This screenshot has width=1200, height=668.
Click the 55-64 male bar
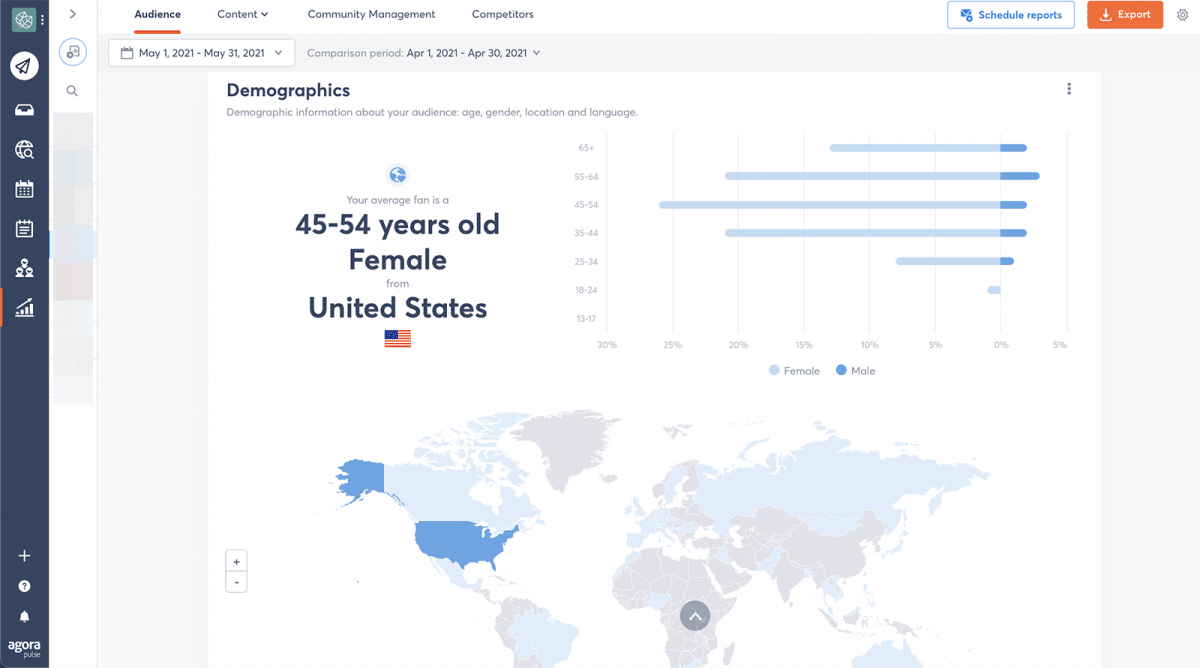pyautogui.click(x=1020, y=176)
